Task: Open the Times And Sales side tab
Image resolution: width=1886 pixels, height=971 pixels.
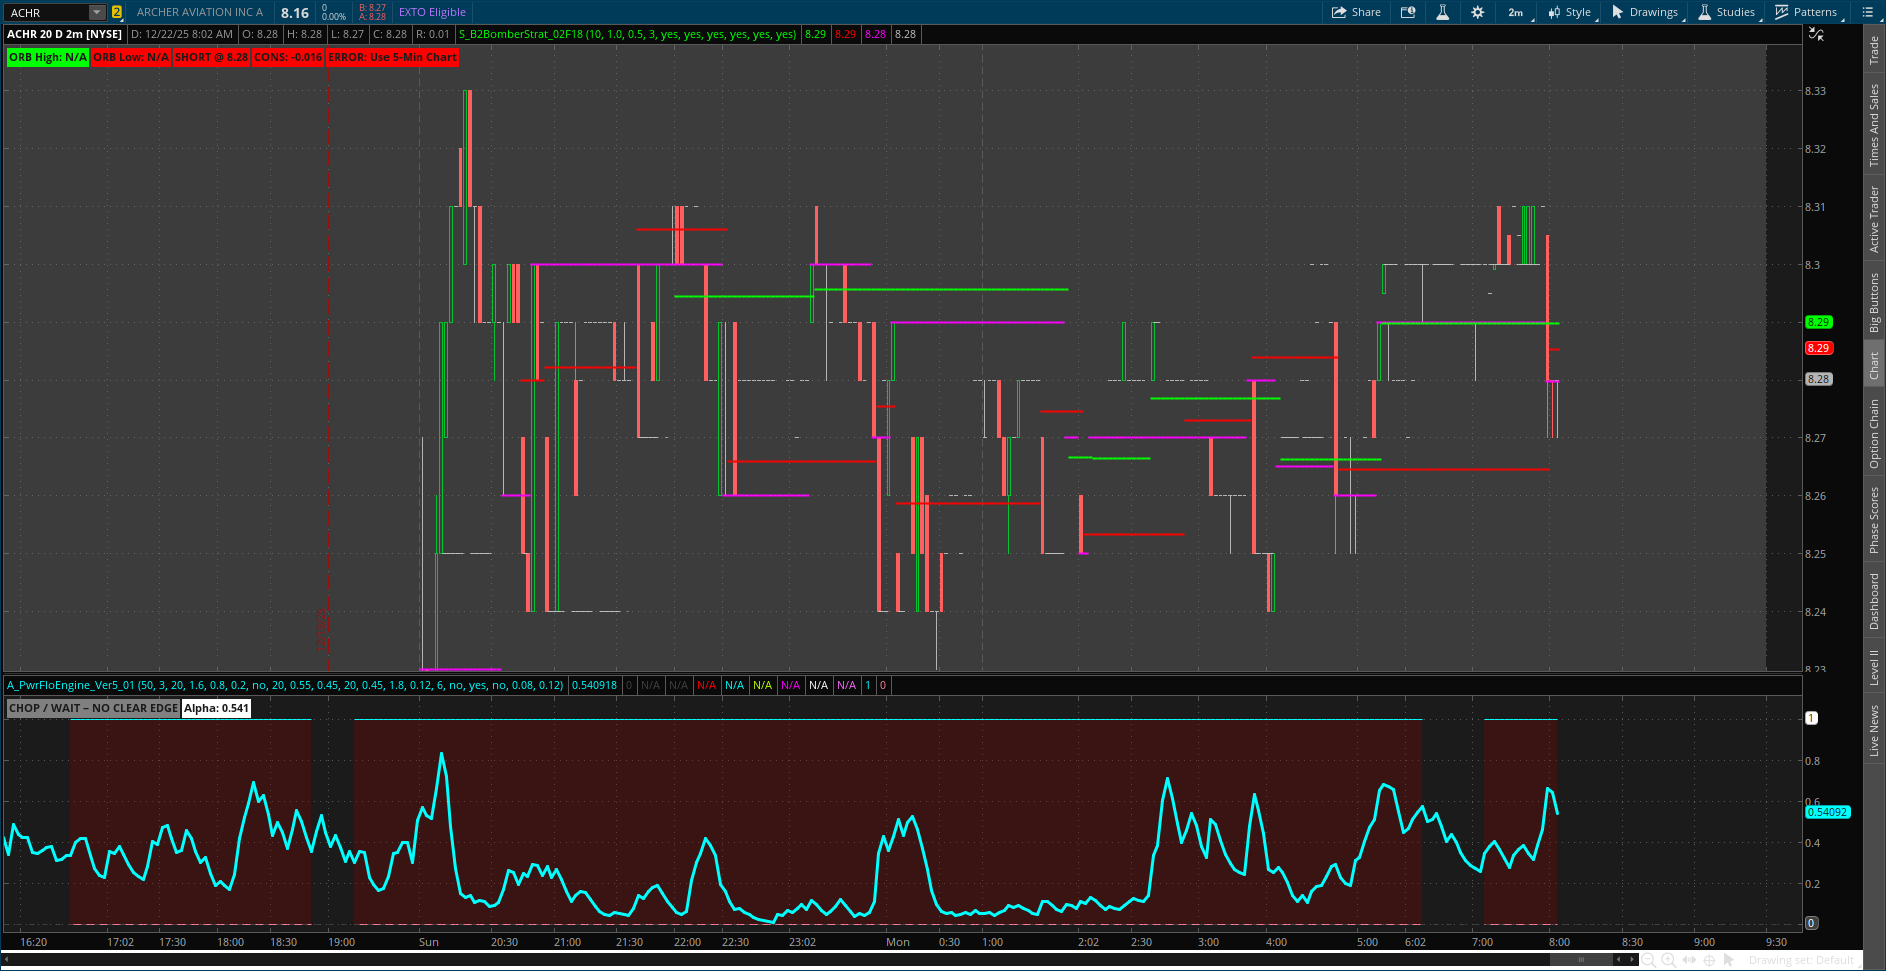Action: (1875, 125)
